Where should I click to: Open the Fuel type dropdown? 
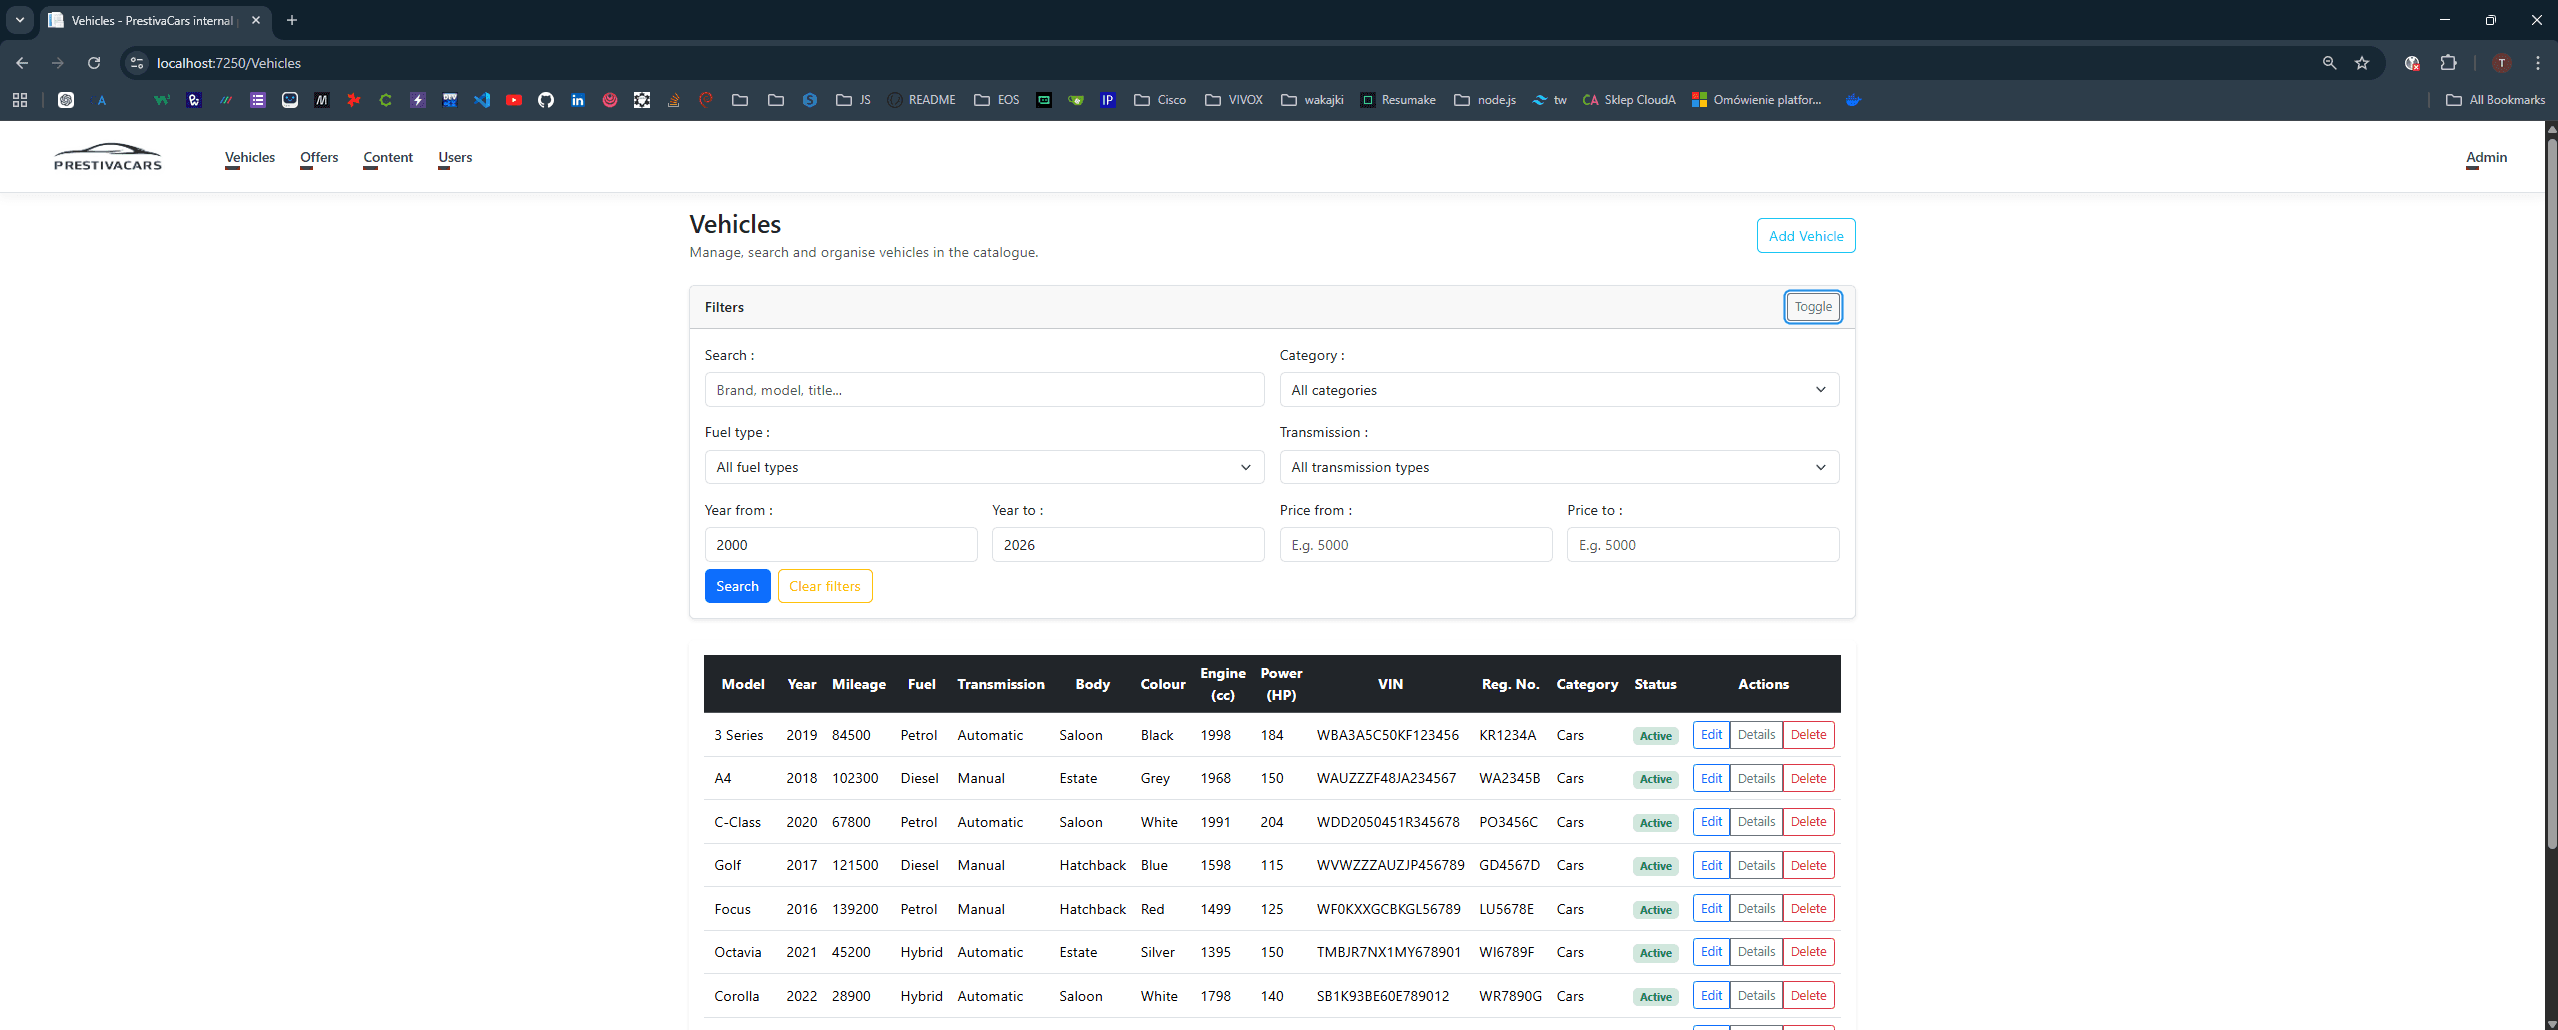984,467
